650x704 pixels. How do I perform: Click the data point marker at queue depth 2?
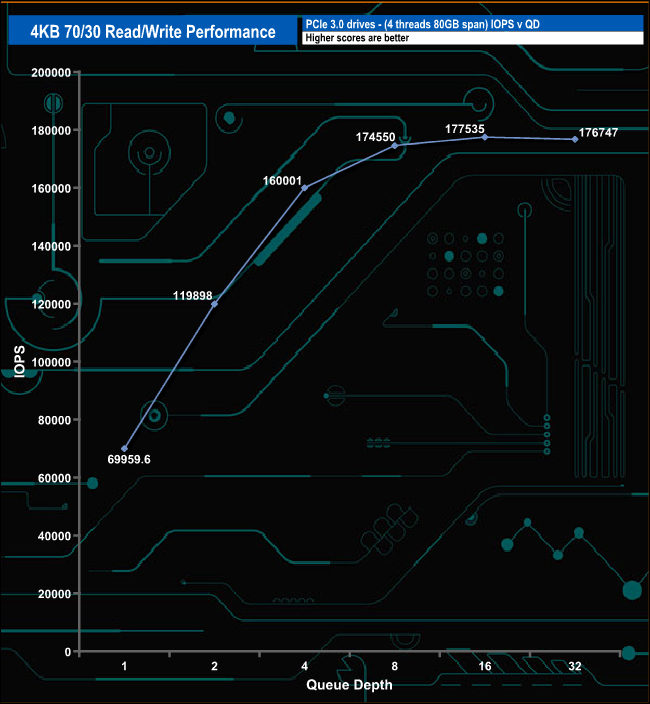215,304
